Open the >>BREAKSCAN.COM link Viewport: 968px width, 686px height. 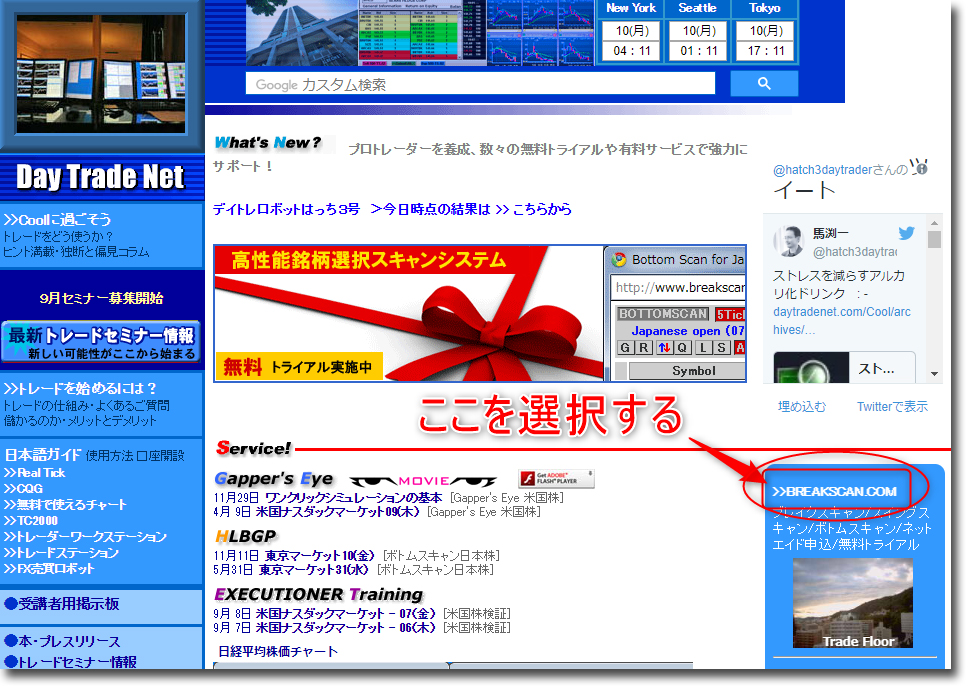coord(834,491)
